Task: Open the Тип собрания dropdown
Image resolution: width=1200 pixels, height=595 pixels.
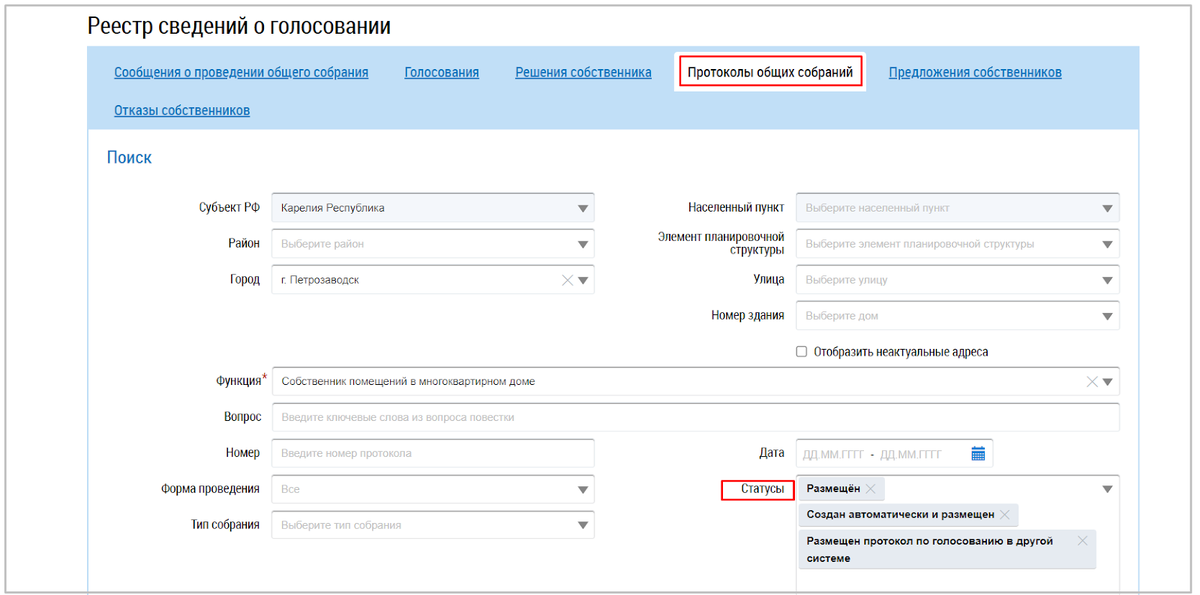Action: point(583,526)
